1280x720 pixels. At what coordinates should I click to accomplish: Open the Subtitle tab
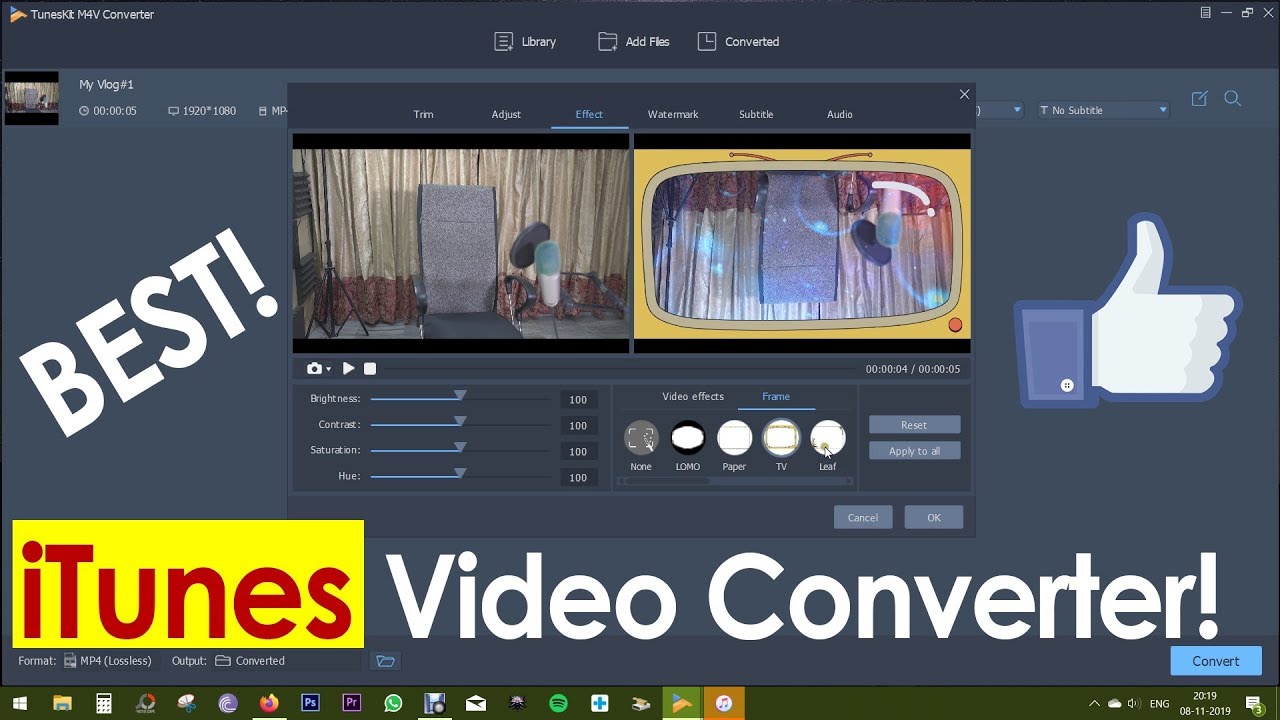point(756,114)
